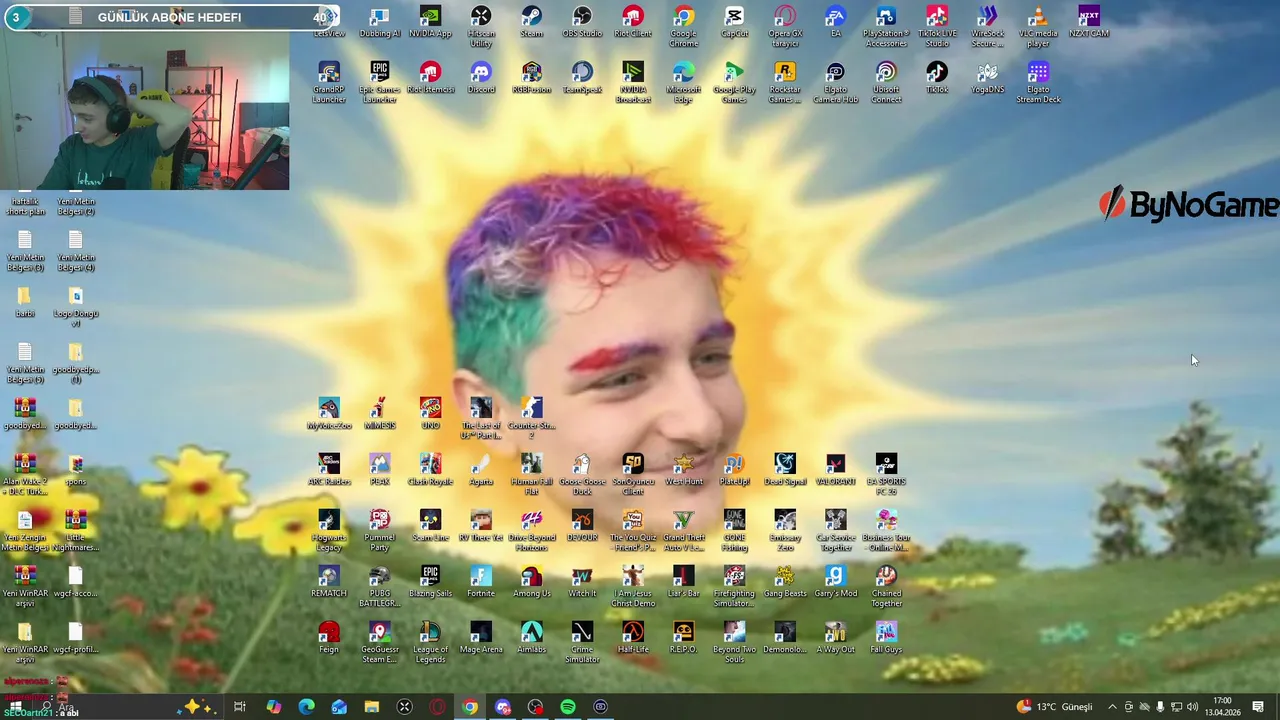Select the Dubbing AI icon
The height and width of the screenshot is (720, 1280).
(379, 23)
